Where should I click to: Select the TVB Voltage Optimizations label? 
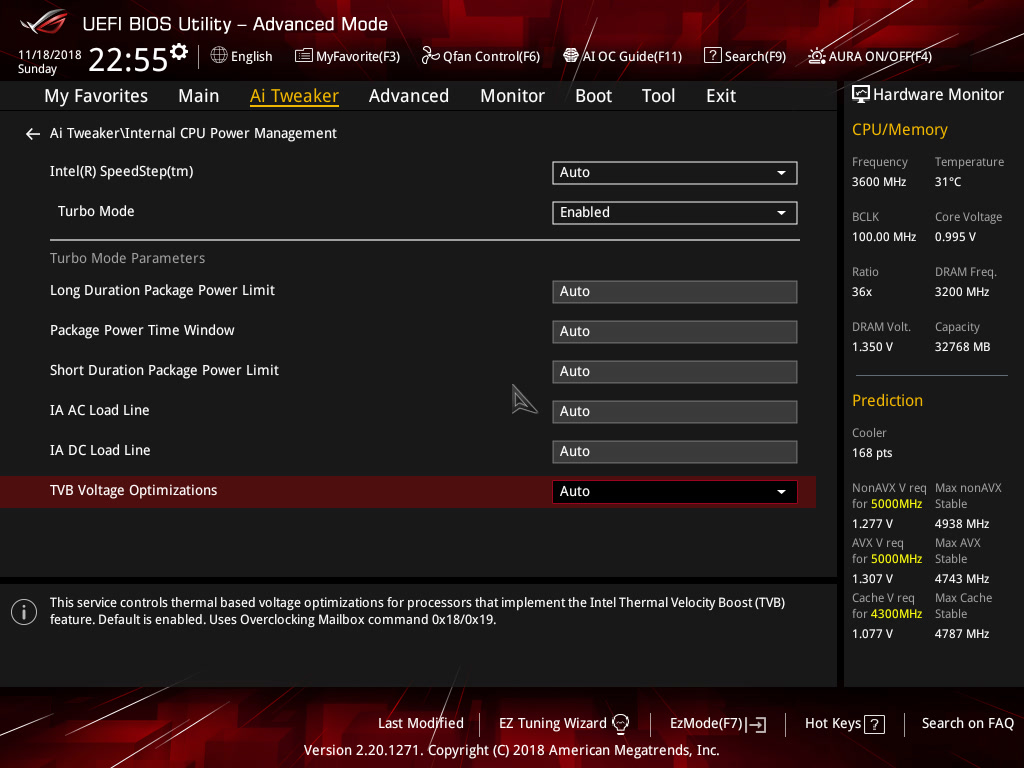[133, 490]
